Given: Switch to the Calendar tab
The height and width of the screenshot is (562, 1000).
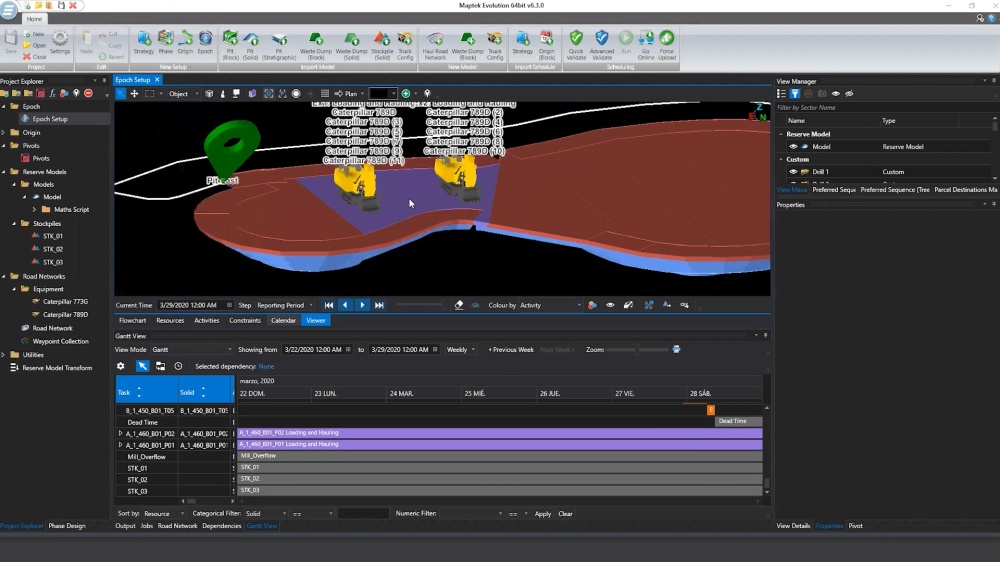Looking at the screenshot, I should pos(283,321).
